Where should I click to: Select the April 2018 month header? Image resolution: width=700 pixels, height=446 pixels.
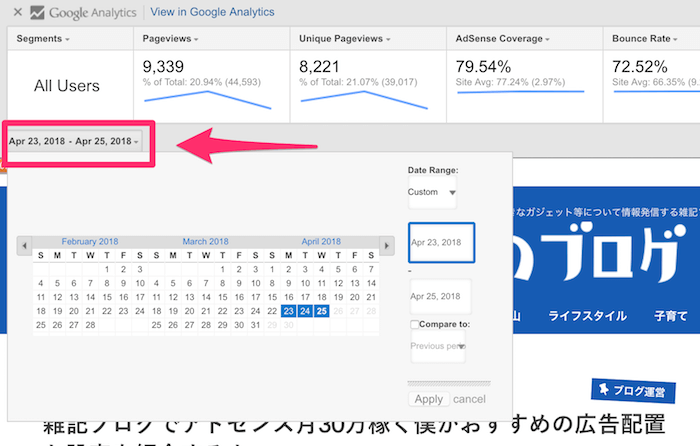click(x=321, y=242)
